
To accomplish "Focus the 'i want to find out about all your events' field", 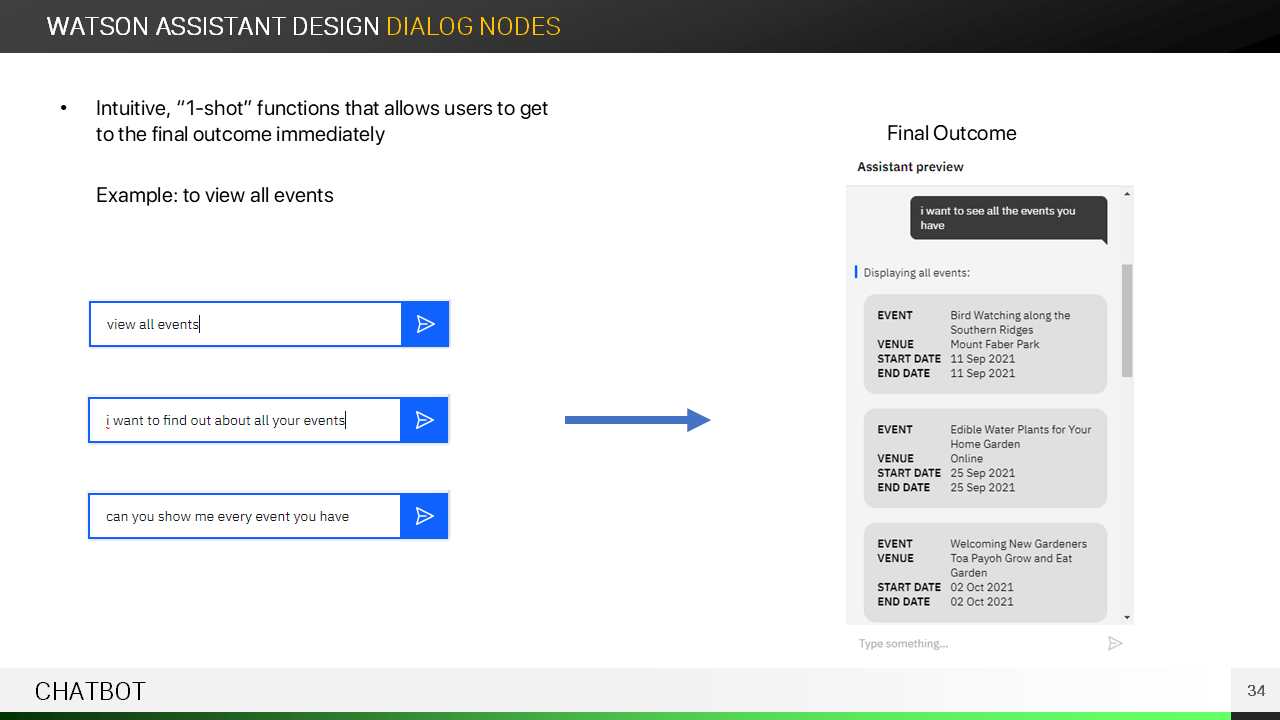I will pyautogui.click(x=244, y=420).
